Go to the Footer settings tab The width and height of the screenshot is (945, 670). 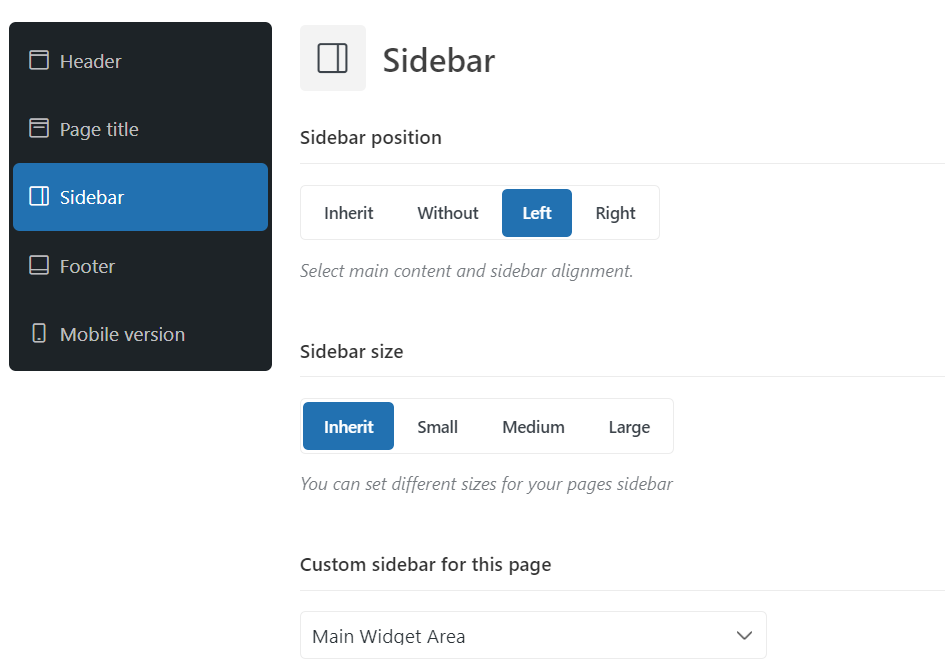pos(140,265)
